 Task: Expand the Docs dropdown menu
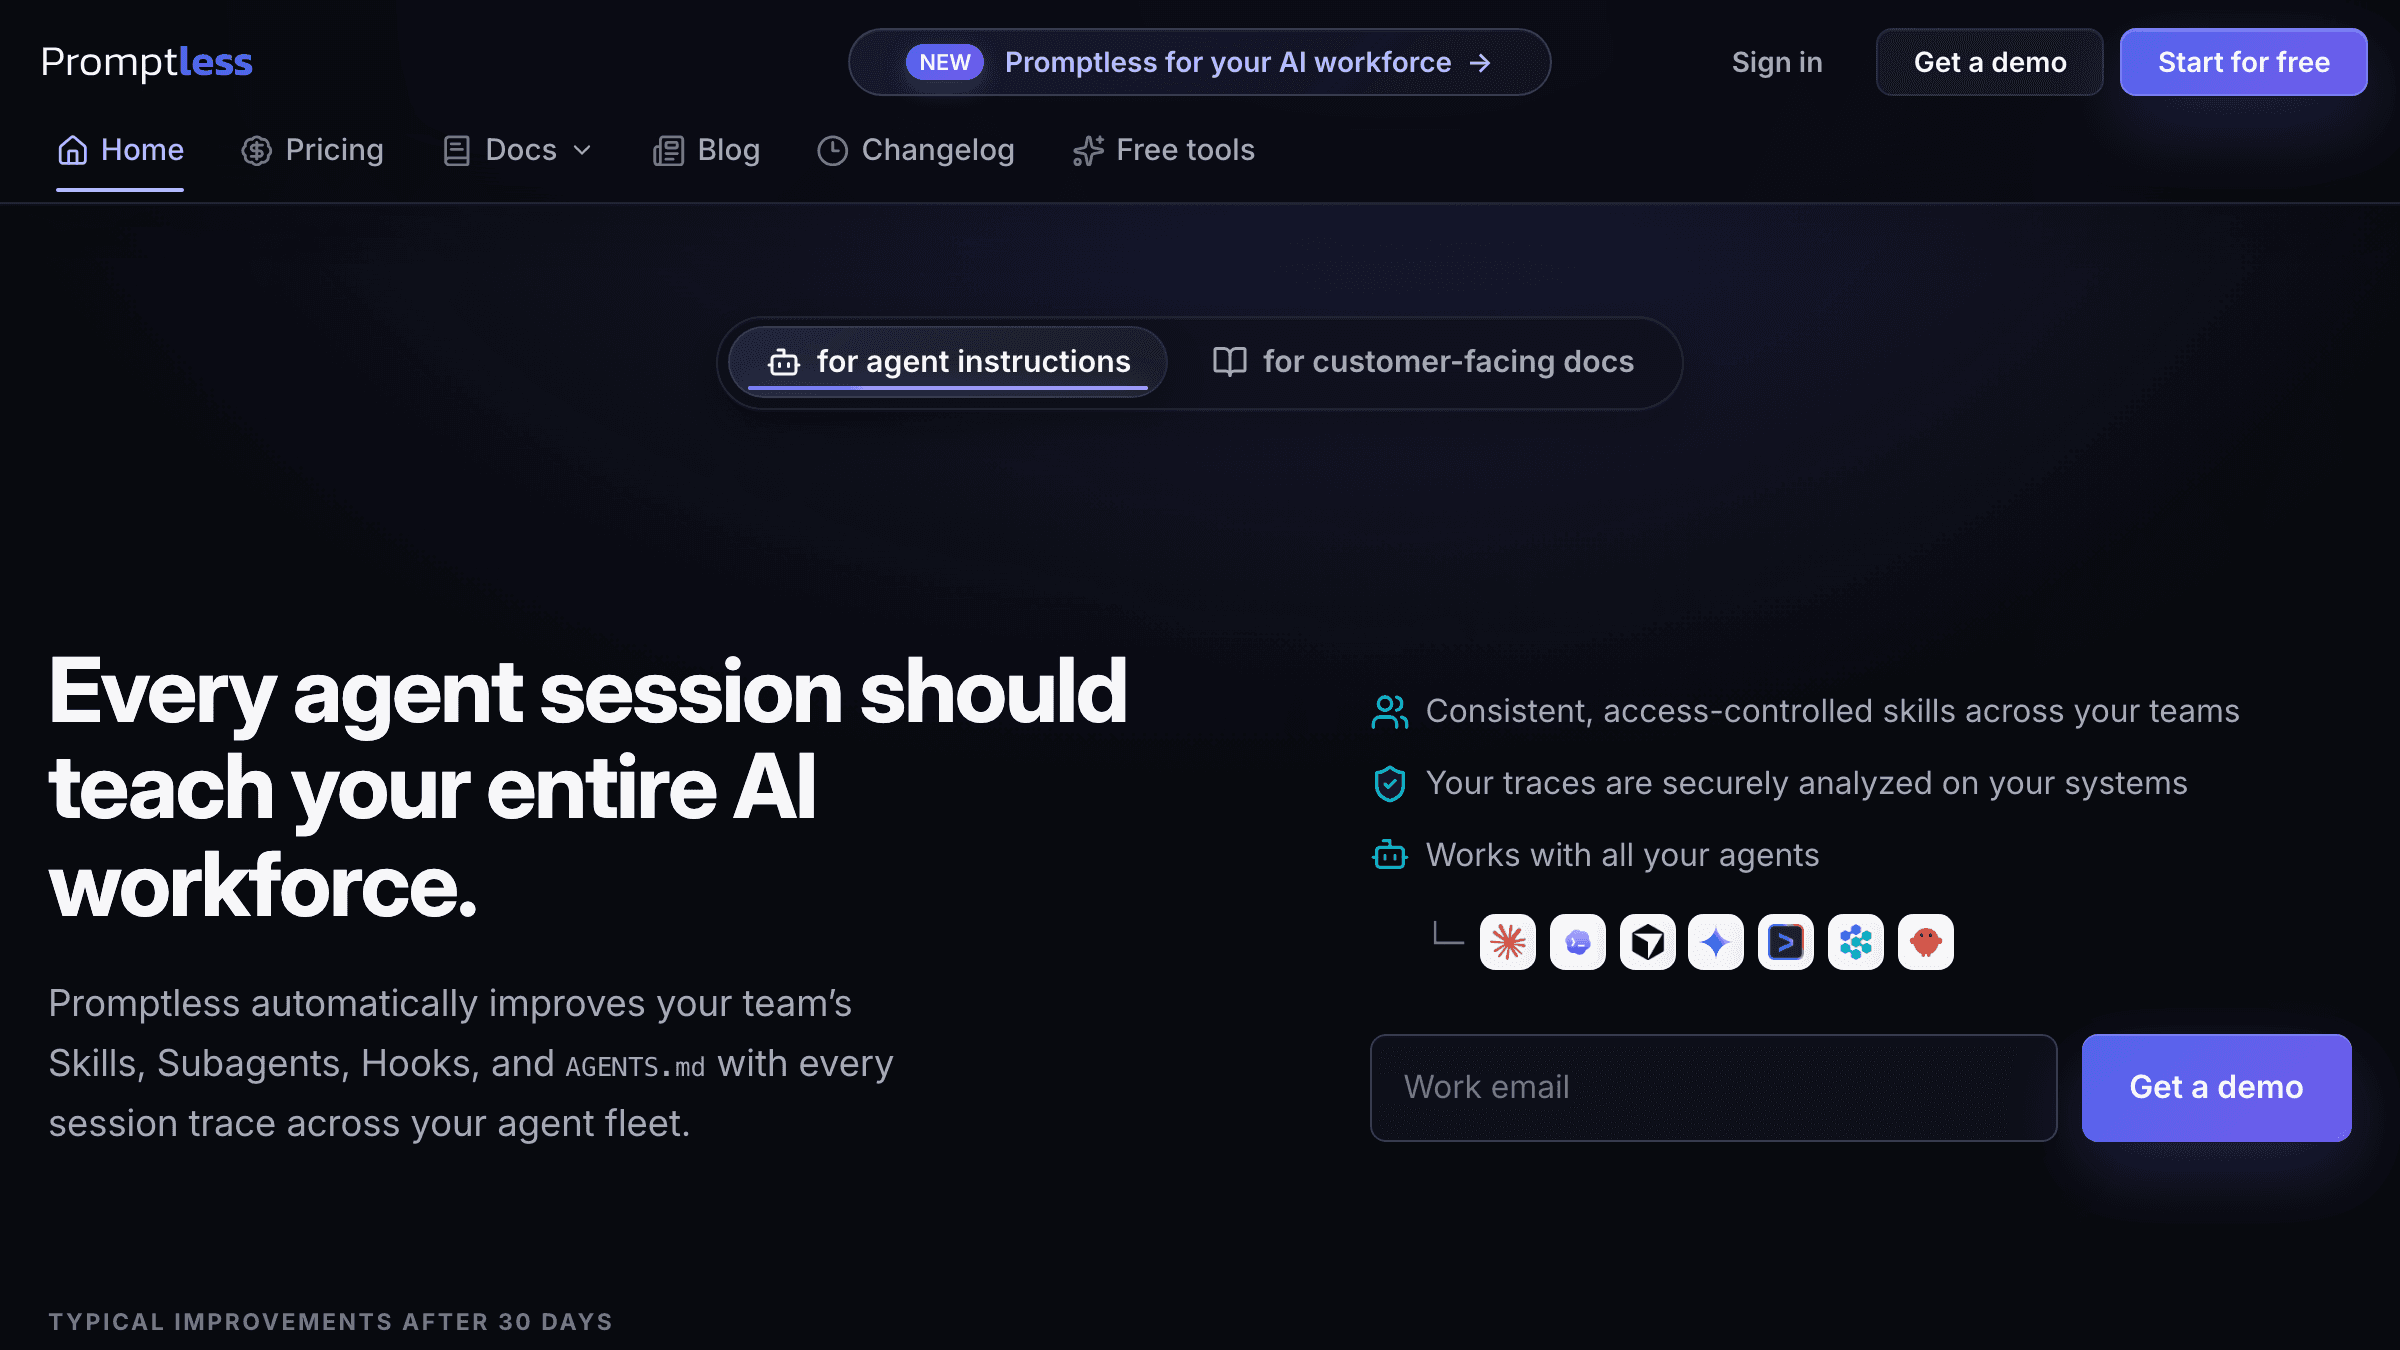coord(518,150)
